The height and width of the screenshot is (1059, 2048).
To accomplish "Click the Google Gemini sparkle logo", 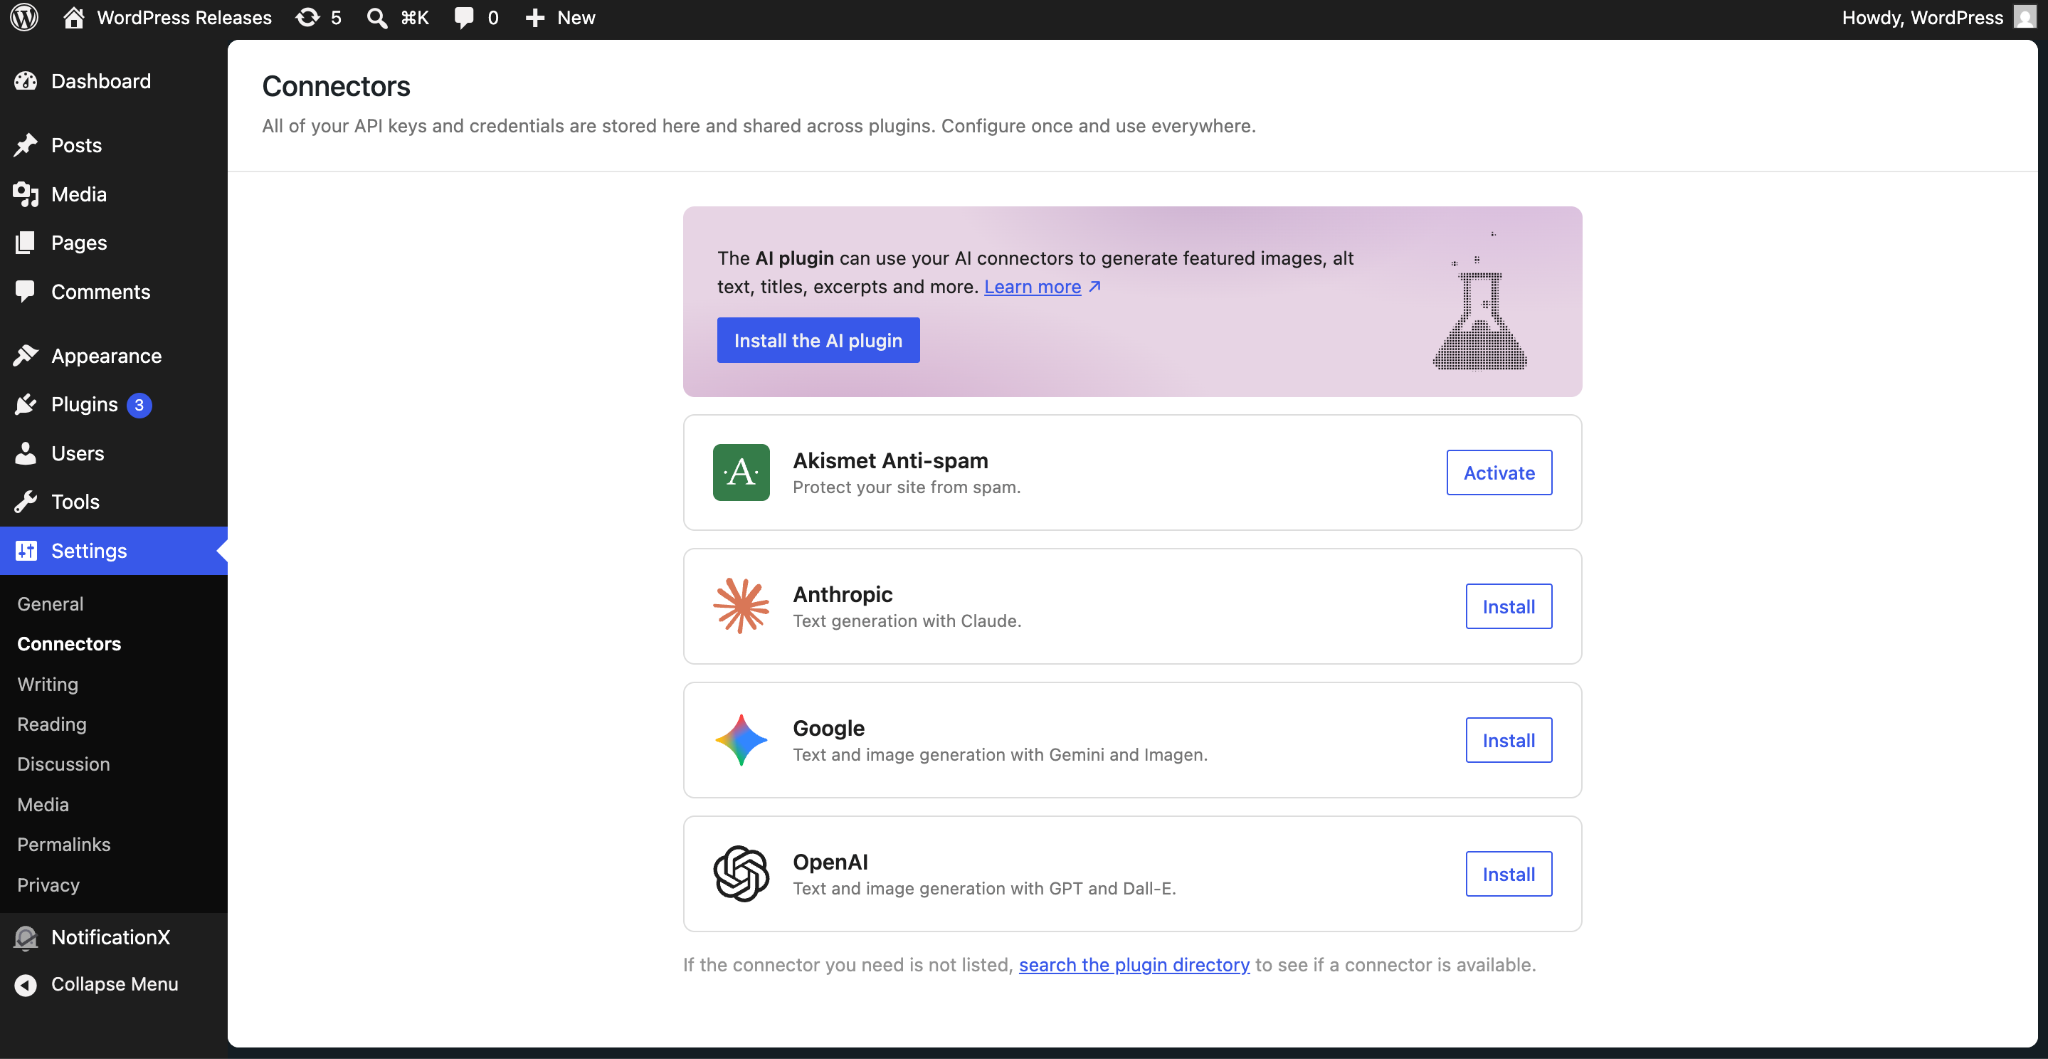I will 741,740.
